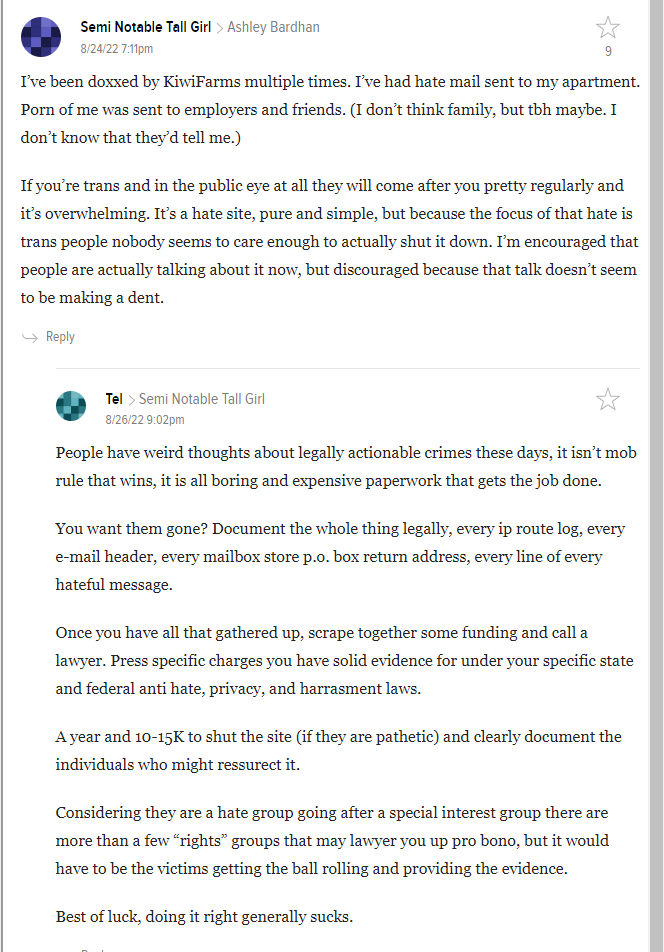Image resolution: width=664 pixels, height=952 pixels.
Task: Click the vertical scrollbar on right edge
Action: click(x=656, y=476)
